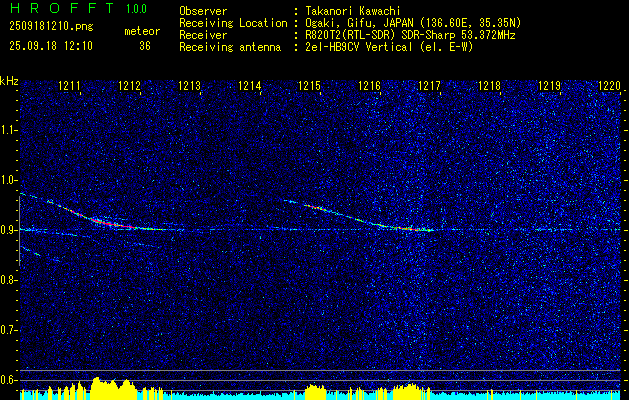This screenshot has height=400, width=629.
Task: Click the timestamp 25.09.18 12:10
Action: 51,46
